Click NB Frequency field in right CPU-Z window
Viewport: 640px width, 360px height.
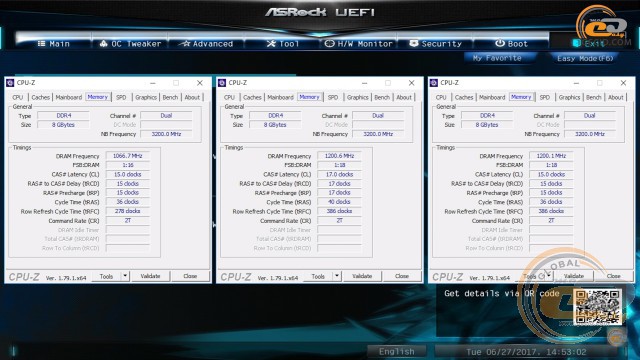click(590, 134)
